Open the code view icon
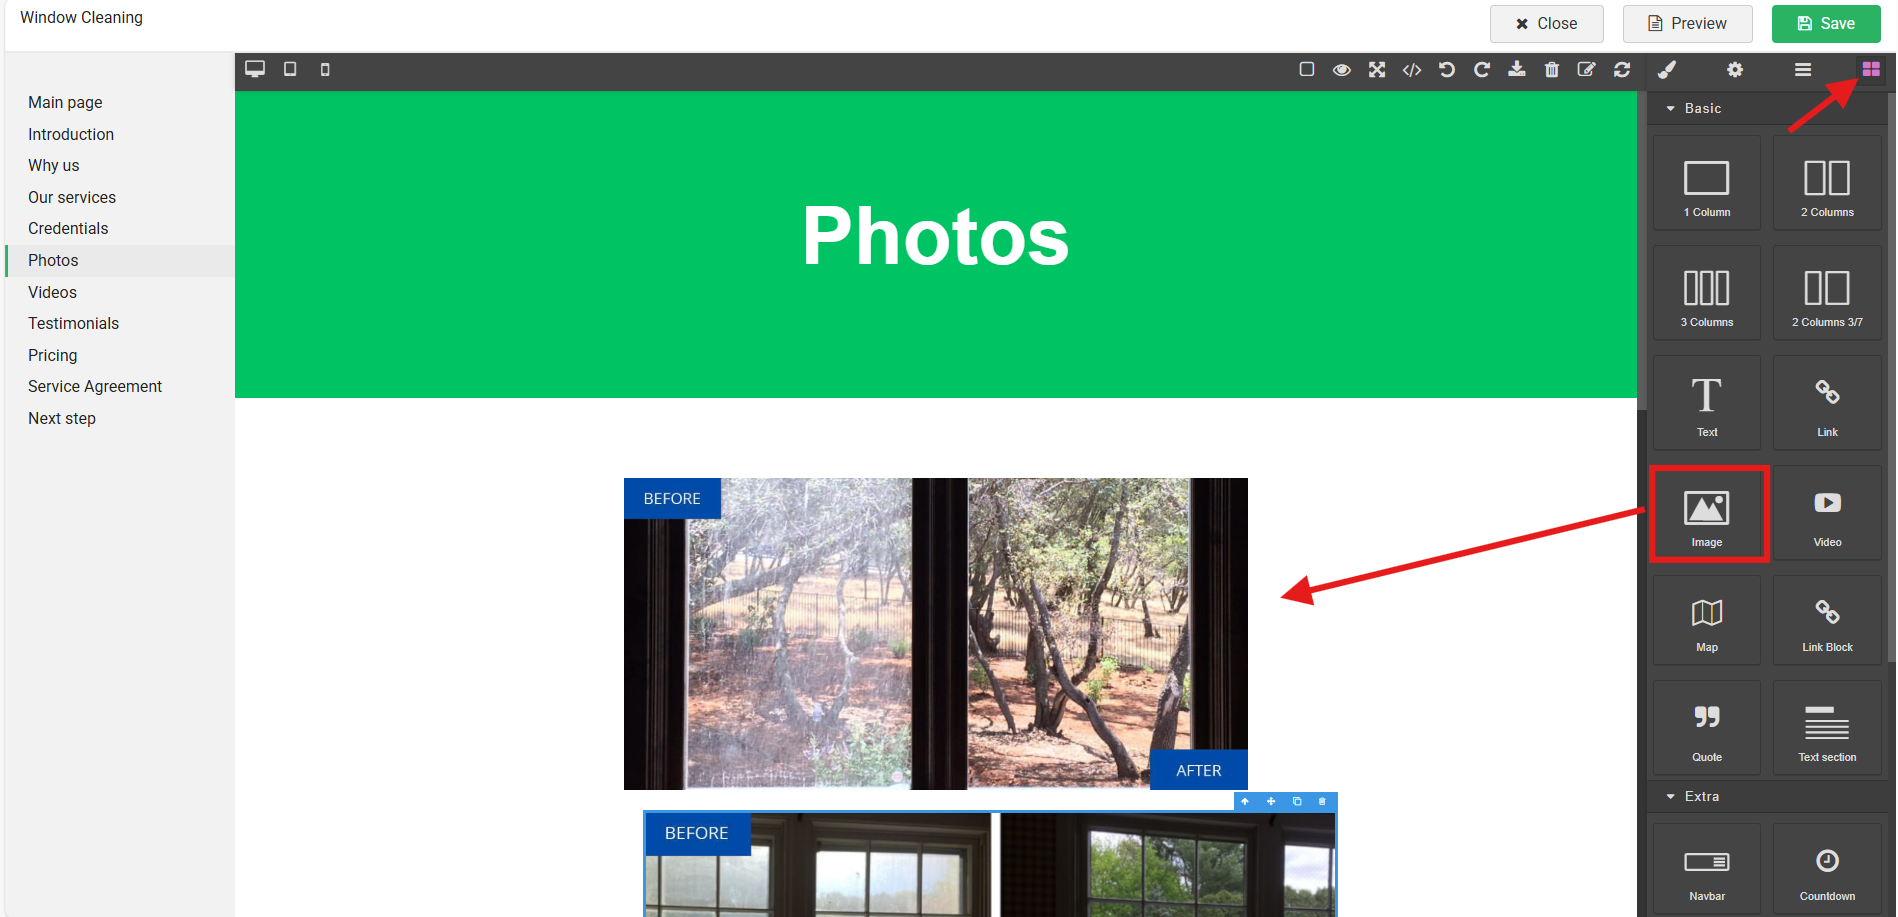This screenshot has height=917, width=1898. [1412, 69]
